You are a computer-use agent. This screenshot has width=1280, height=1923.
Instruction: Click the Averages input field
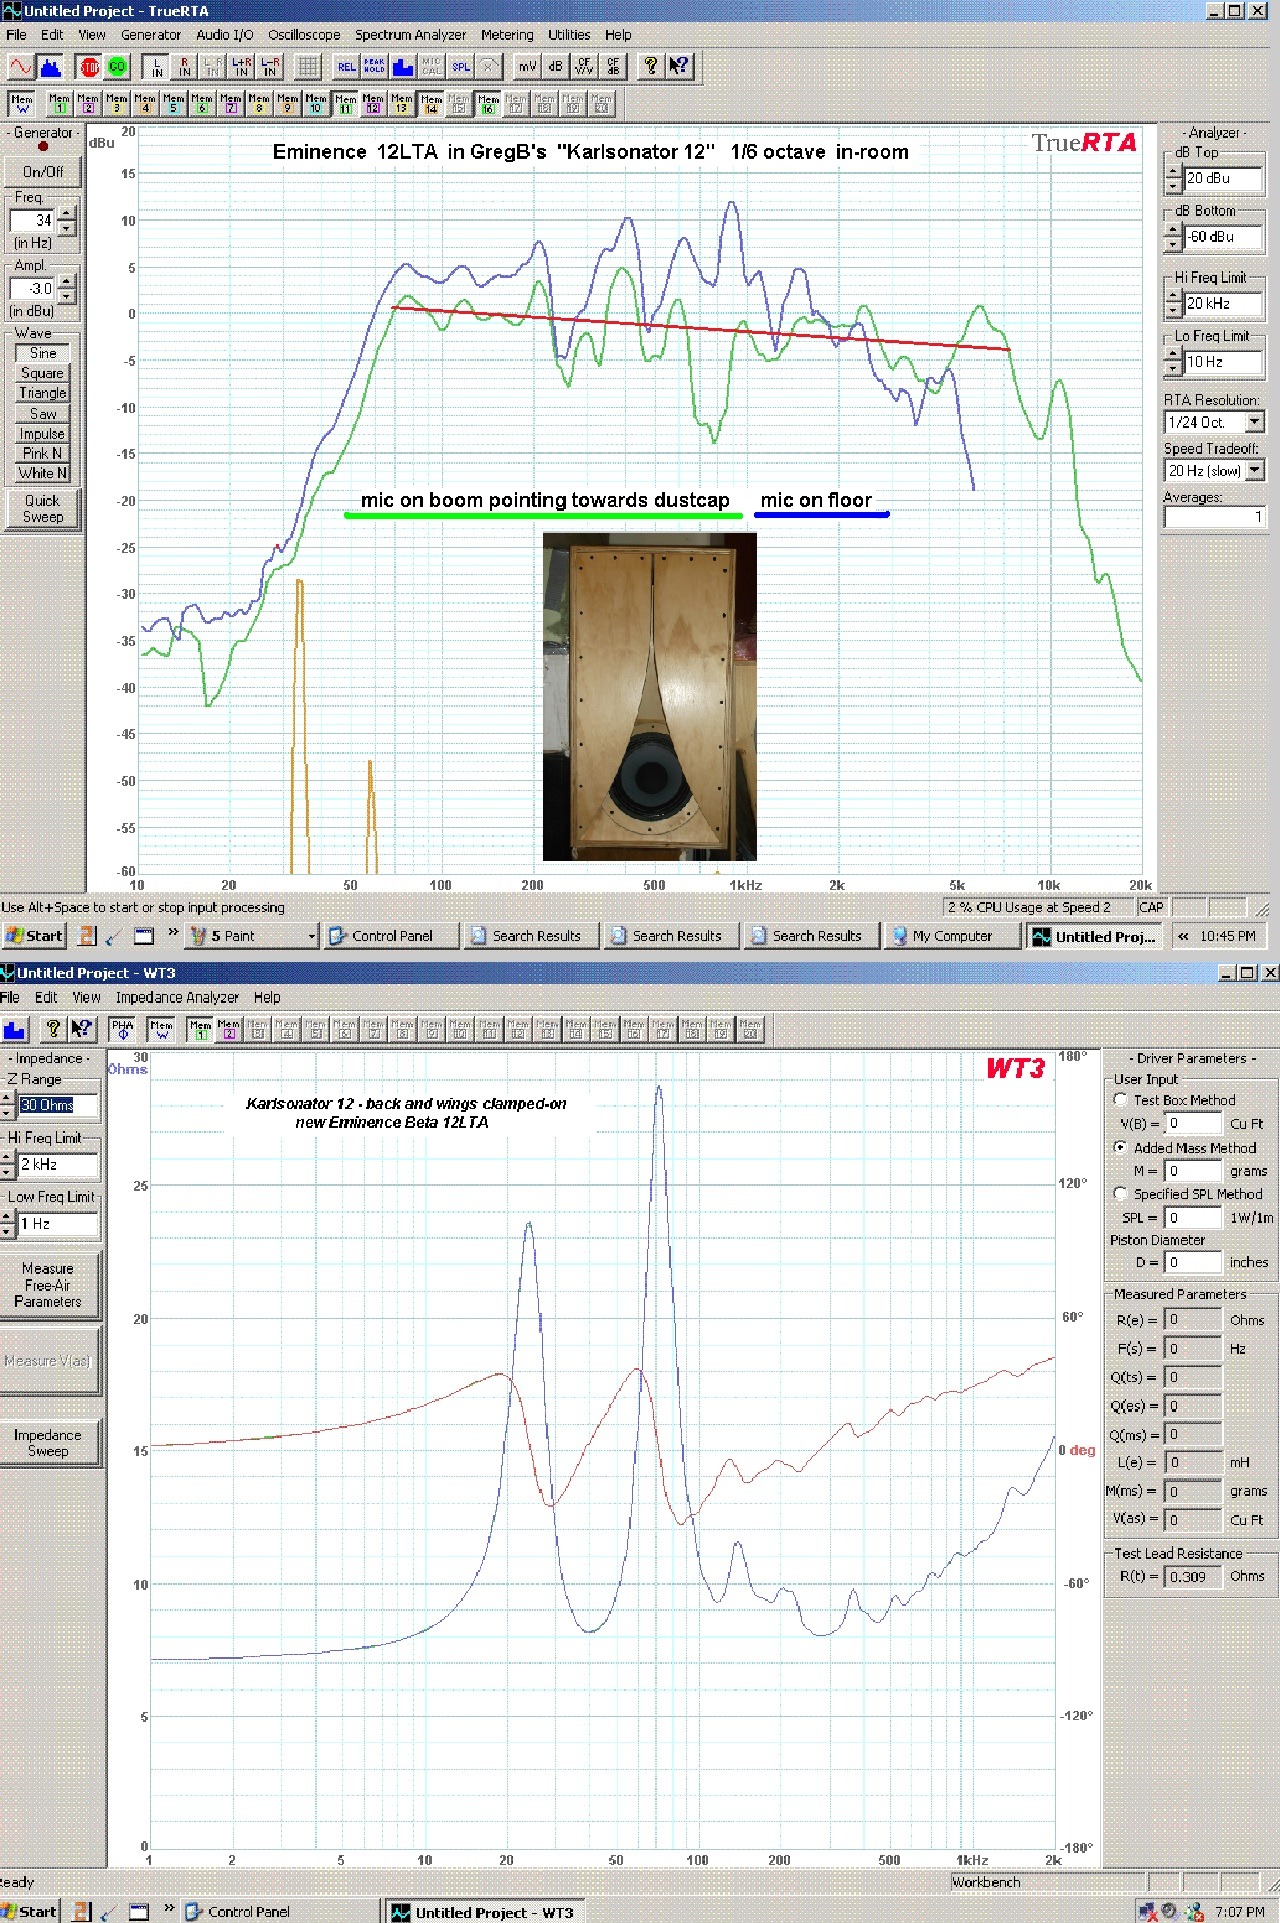[x=1214, y=517]
